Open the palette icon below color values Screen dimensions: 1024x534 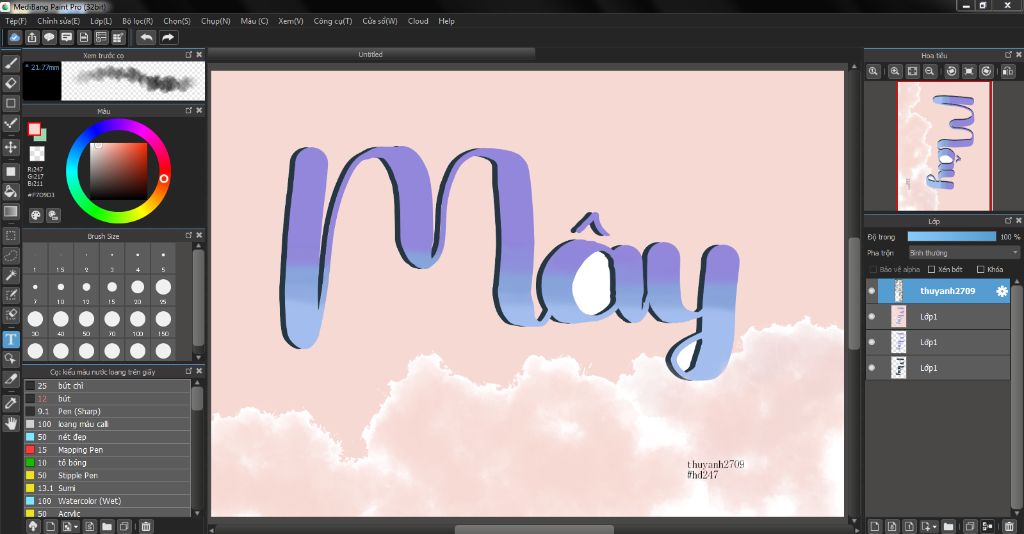click(36, 215)
